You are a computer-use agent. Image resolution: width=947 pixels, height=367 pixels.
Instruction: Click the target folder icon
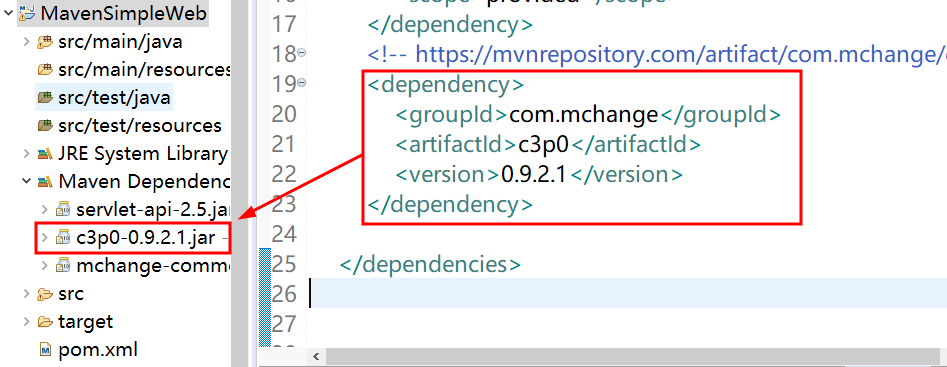pyautogui.click(x=45, y=321)
